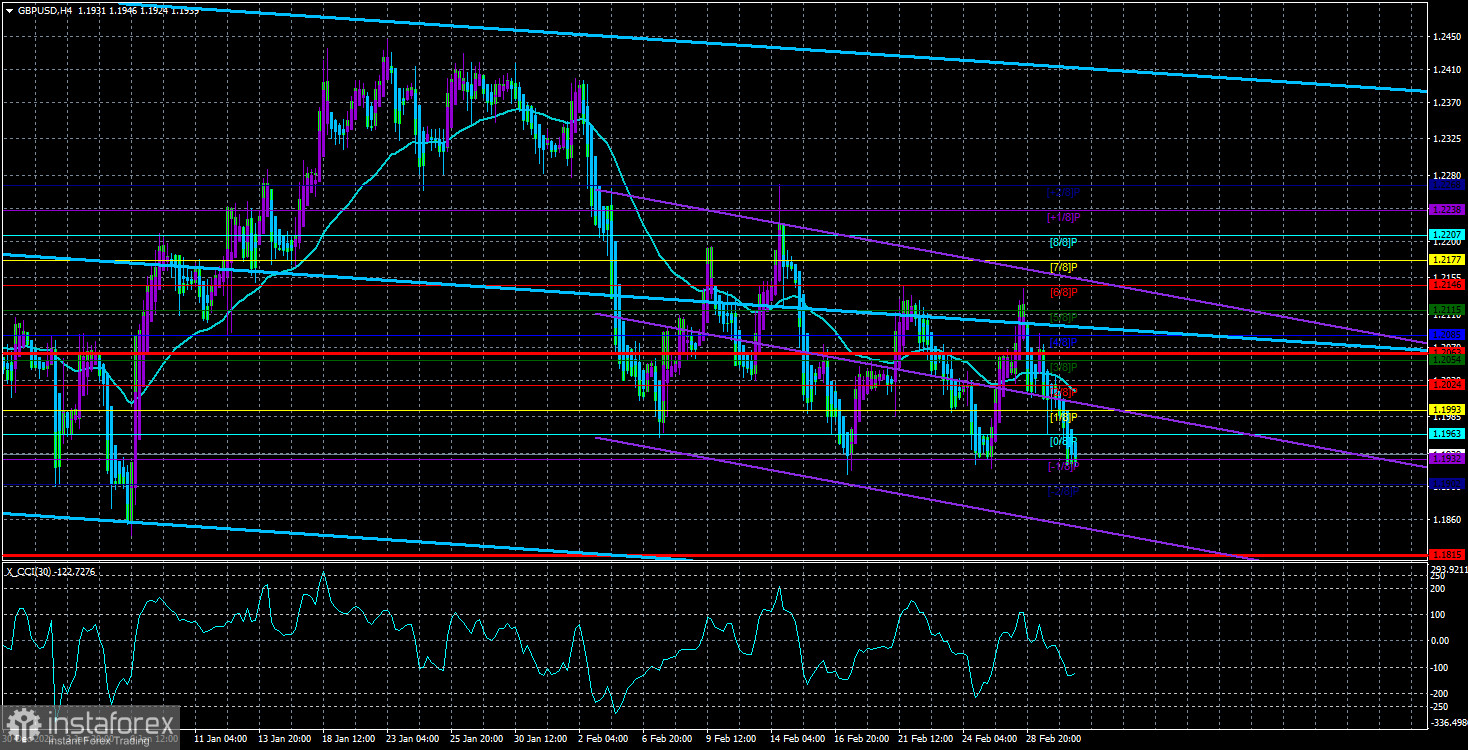1468x750 pixels.
Task: Click the [8/8]P Murray level label
Action: [1064, 242]
